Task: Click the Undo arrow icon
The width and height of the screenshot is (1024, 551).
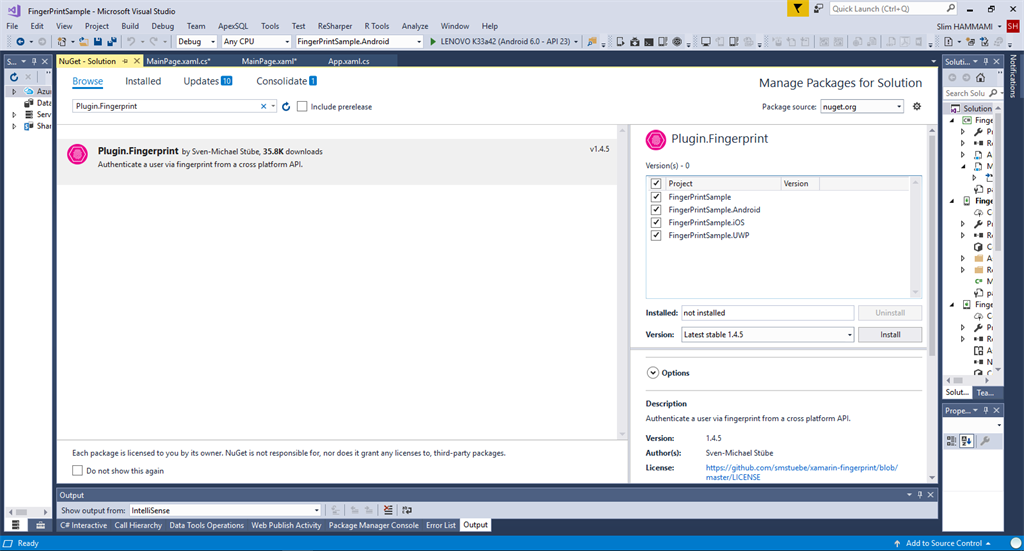Action: coord(131,42)
